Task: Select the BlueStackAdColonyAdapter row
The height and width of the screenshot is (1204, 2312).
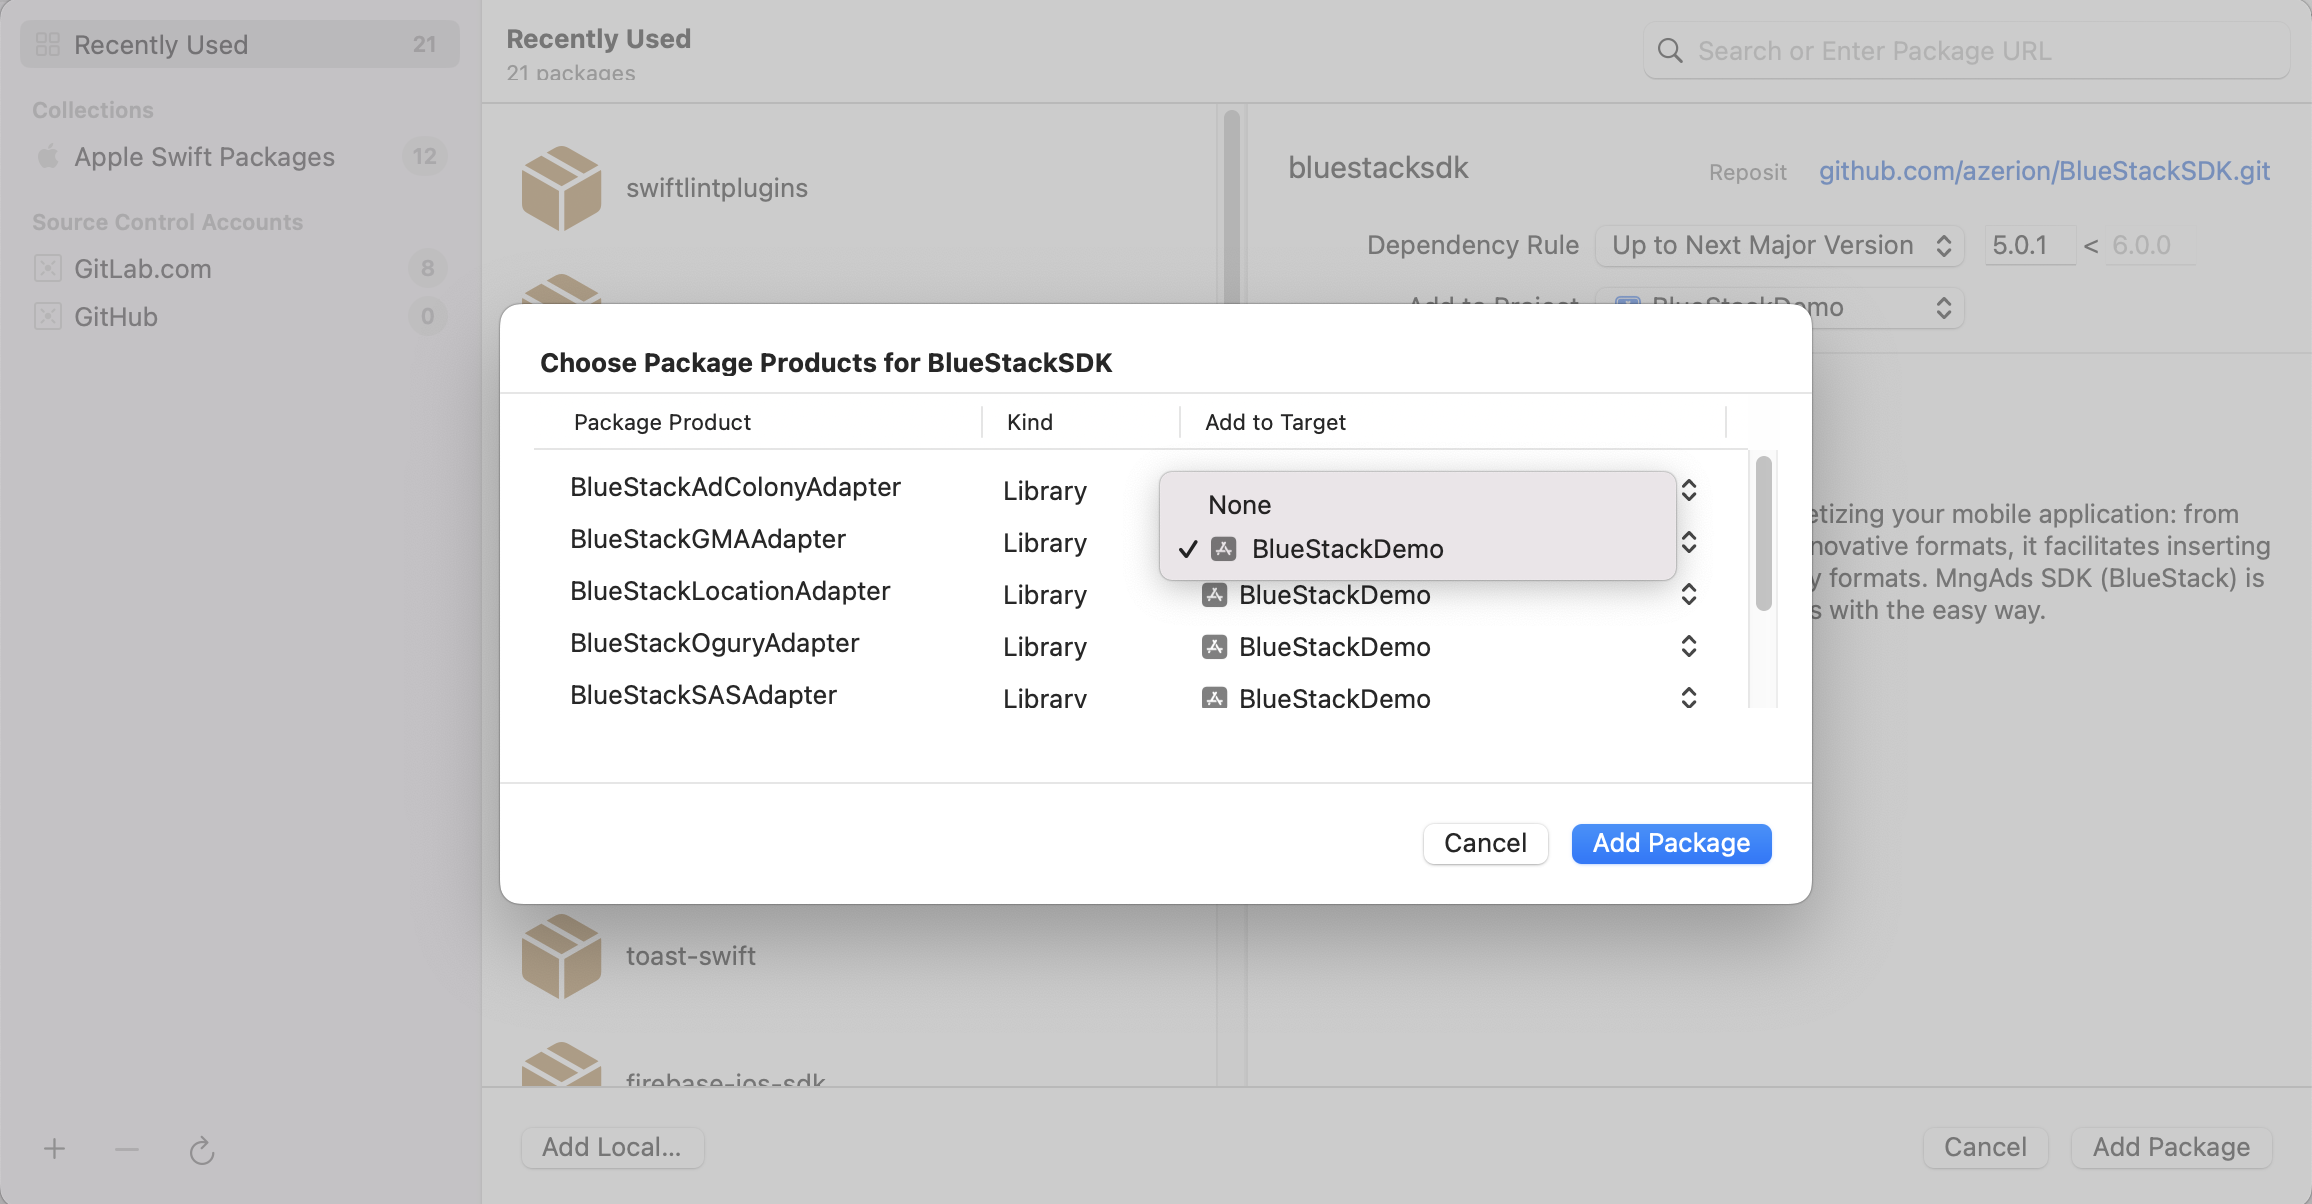Action: point(735,487)
